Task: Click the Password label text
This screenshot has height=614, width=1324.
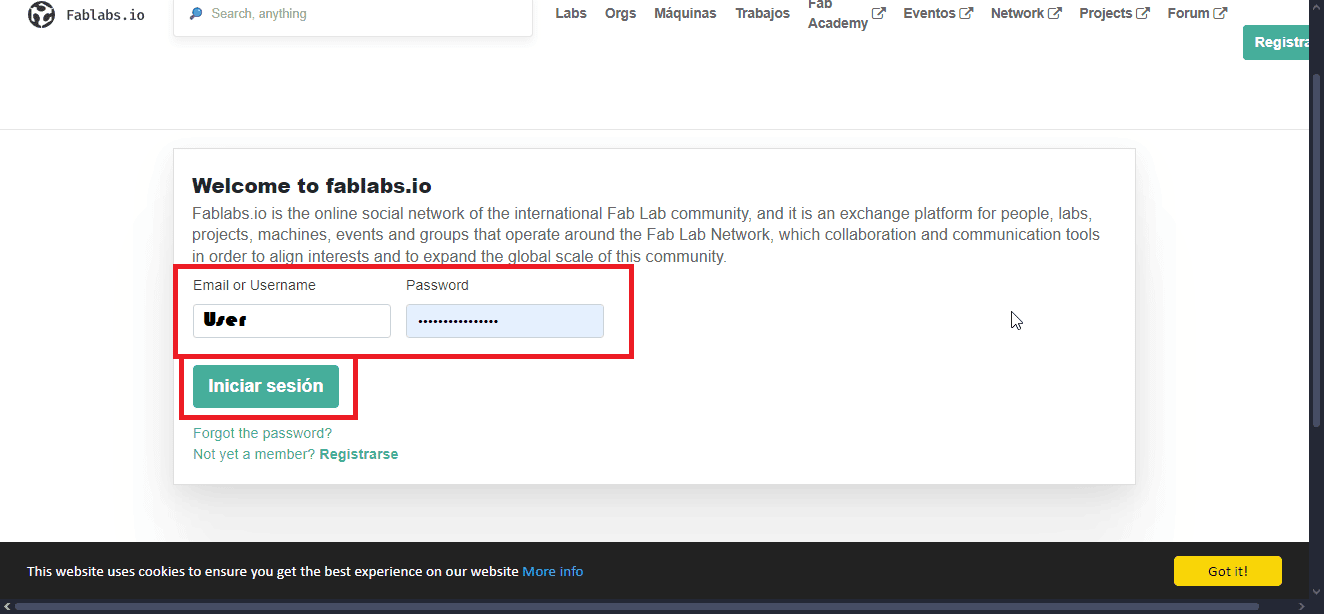Action: click(437, 285)
